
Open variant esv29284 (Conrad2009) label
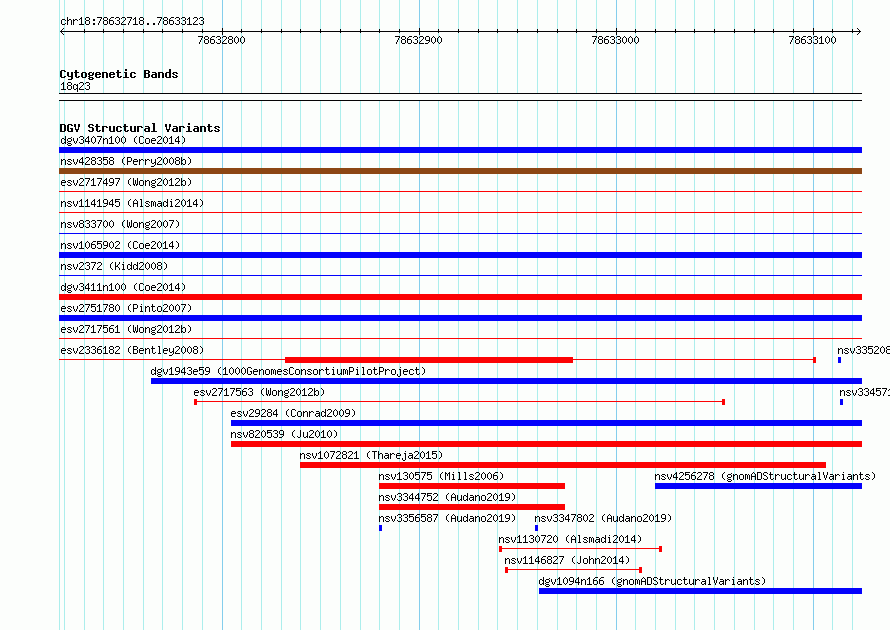click(x=293, y=413)
